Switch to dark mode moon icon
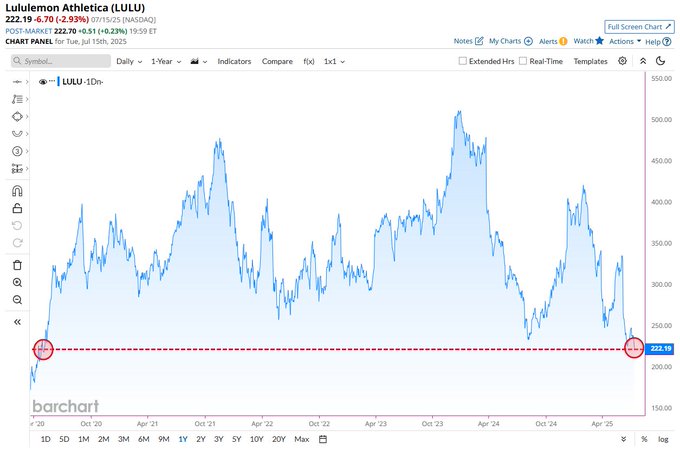The image size is (680, 451). coord(660,61)
